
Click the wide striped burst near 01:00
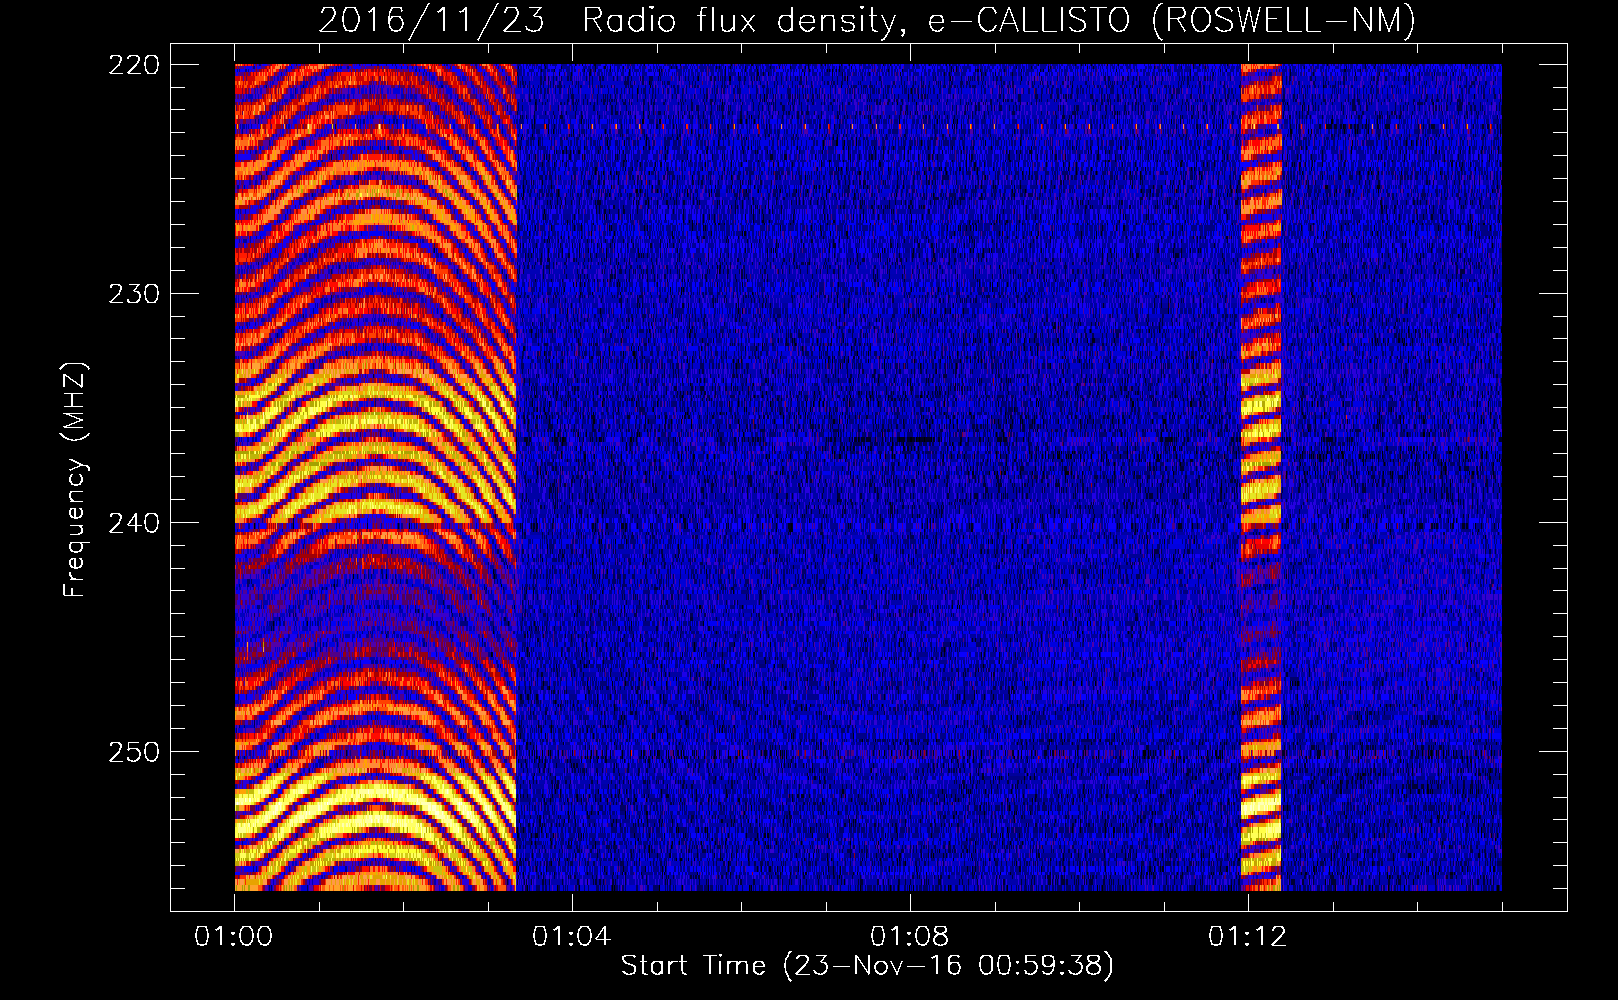point(375,477)
